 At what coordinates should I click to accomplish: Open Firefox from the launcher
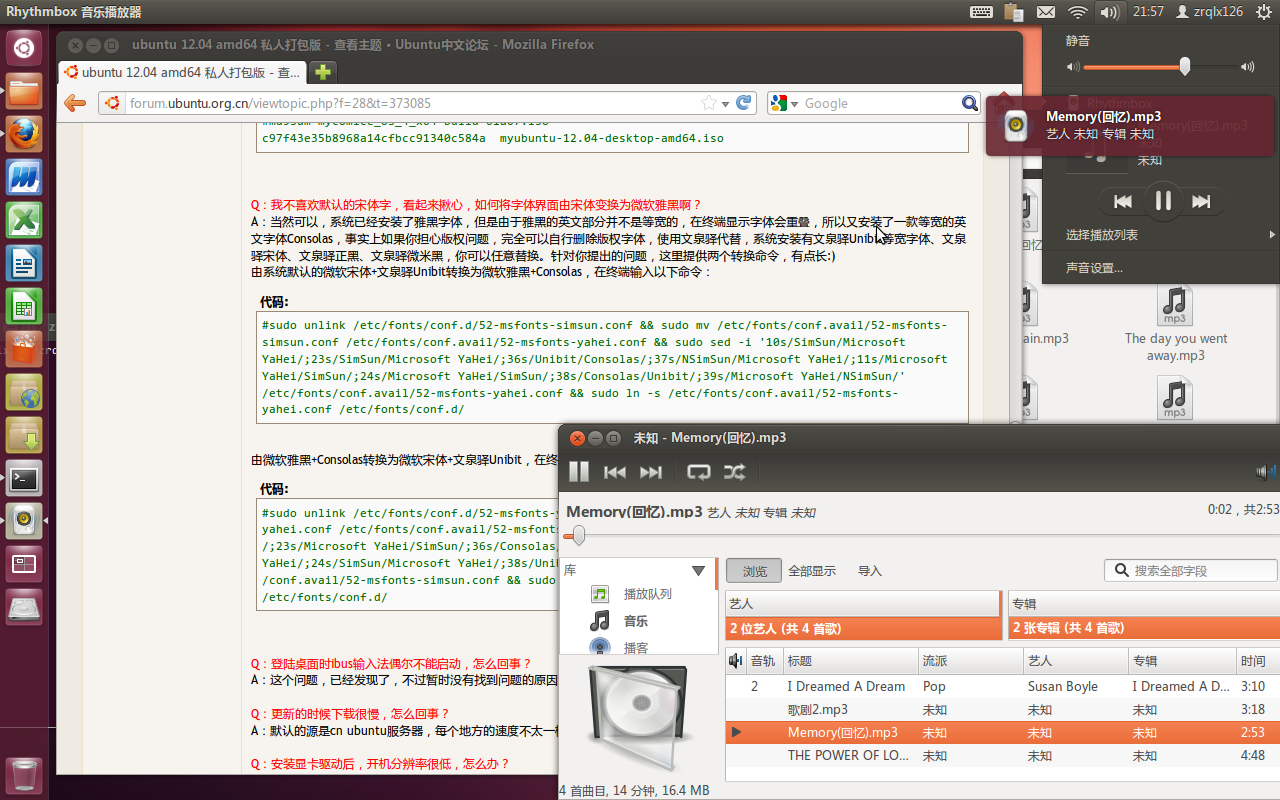[x=24, y=134]
